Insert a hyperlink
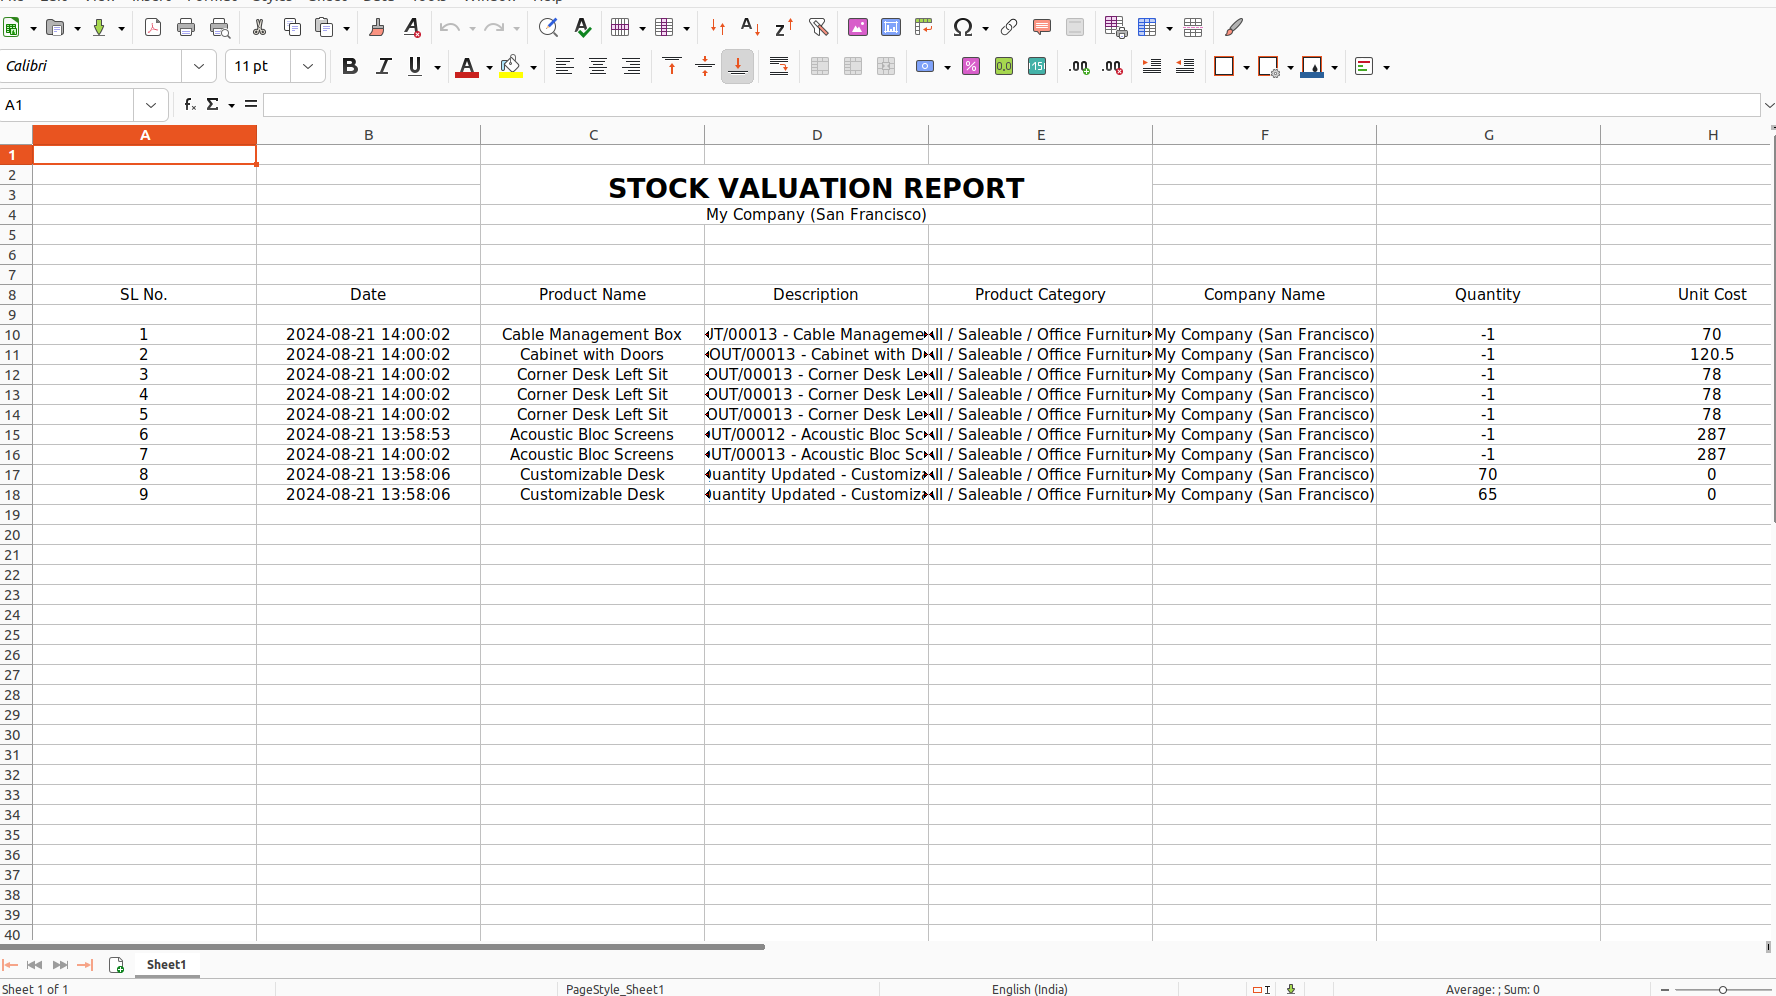 [x=1009, y=27]
